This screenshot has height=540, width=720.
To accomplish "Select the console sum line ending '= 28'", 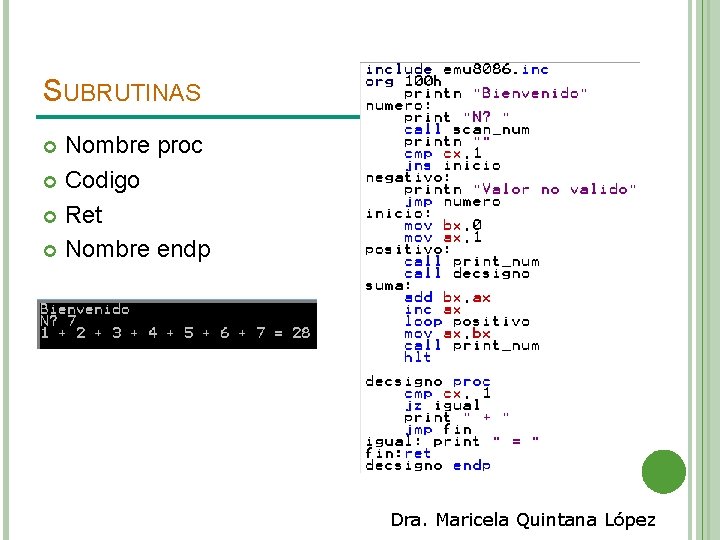I will click(x=175, y=332).
